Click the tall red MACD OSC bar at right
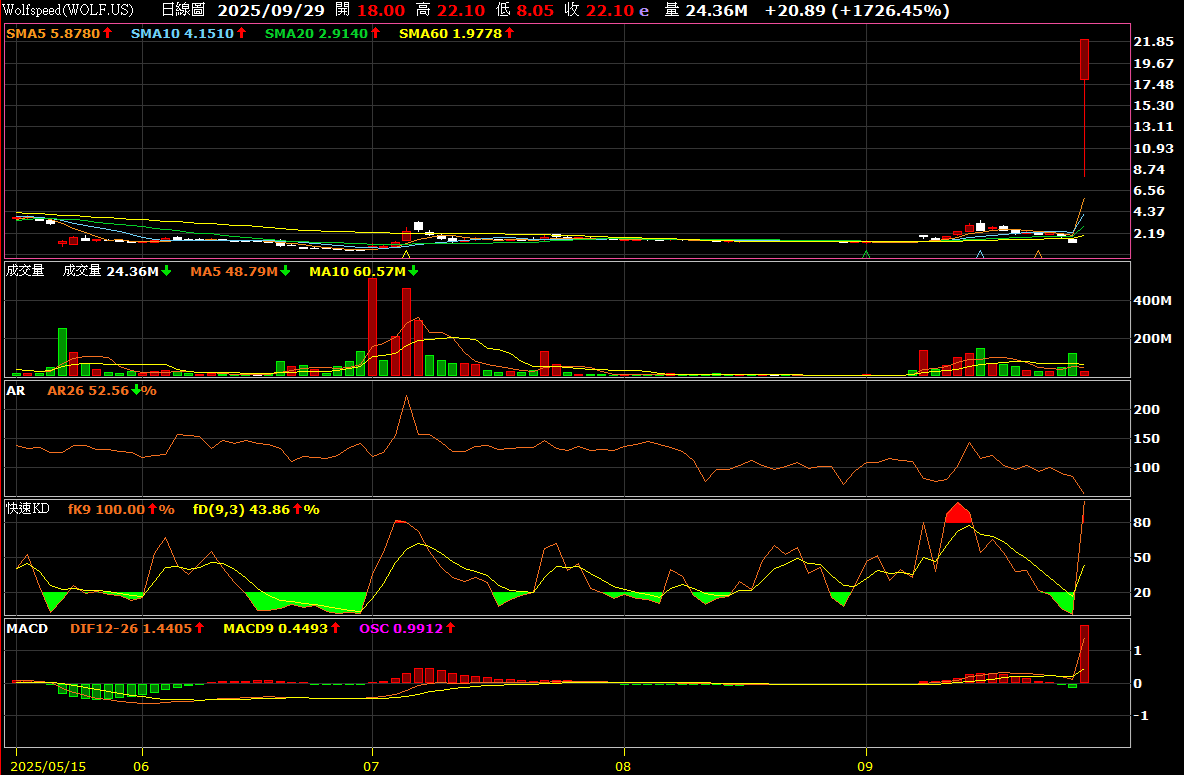 1084,654
